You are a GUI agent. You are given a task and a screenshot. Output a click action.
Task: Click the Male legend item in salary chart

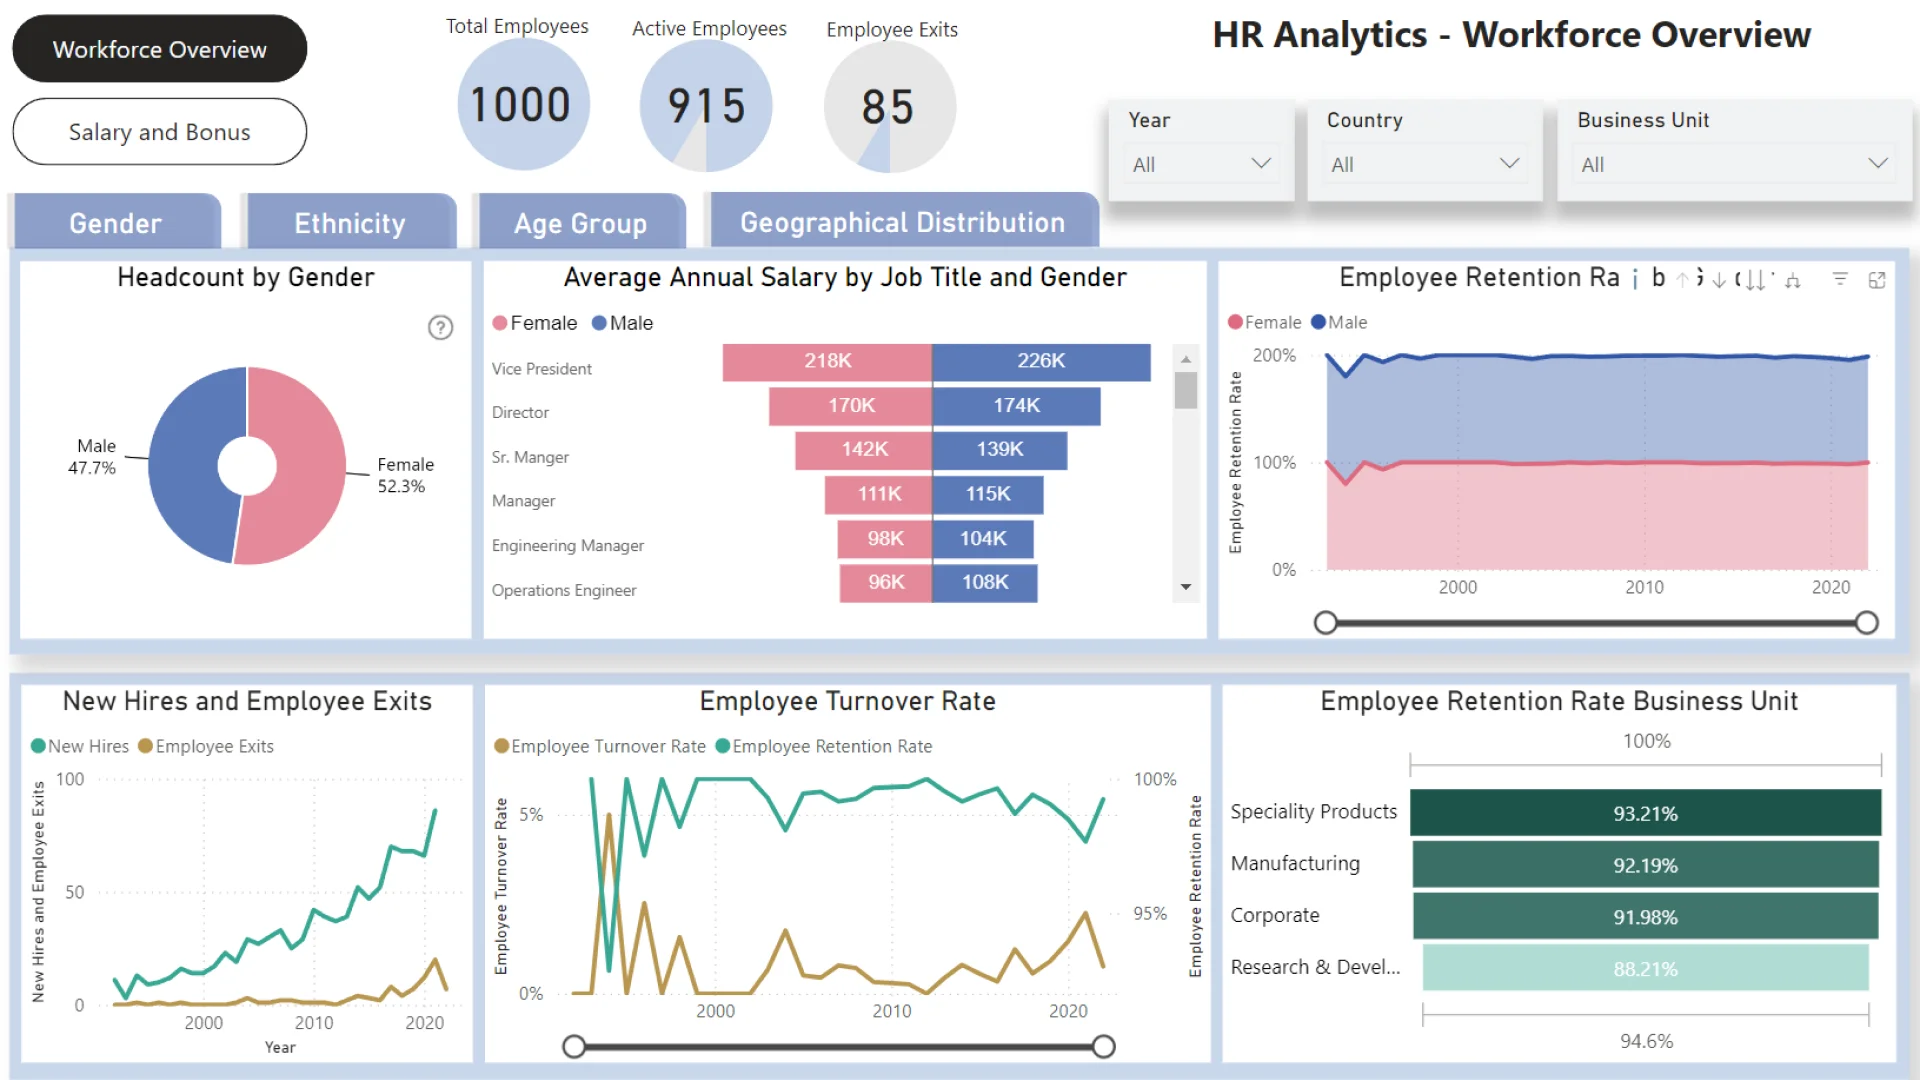tap(622, 323)
